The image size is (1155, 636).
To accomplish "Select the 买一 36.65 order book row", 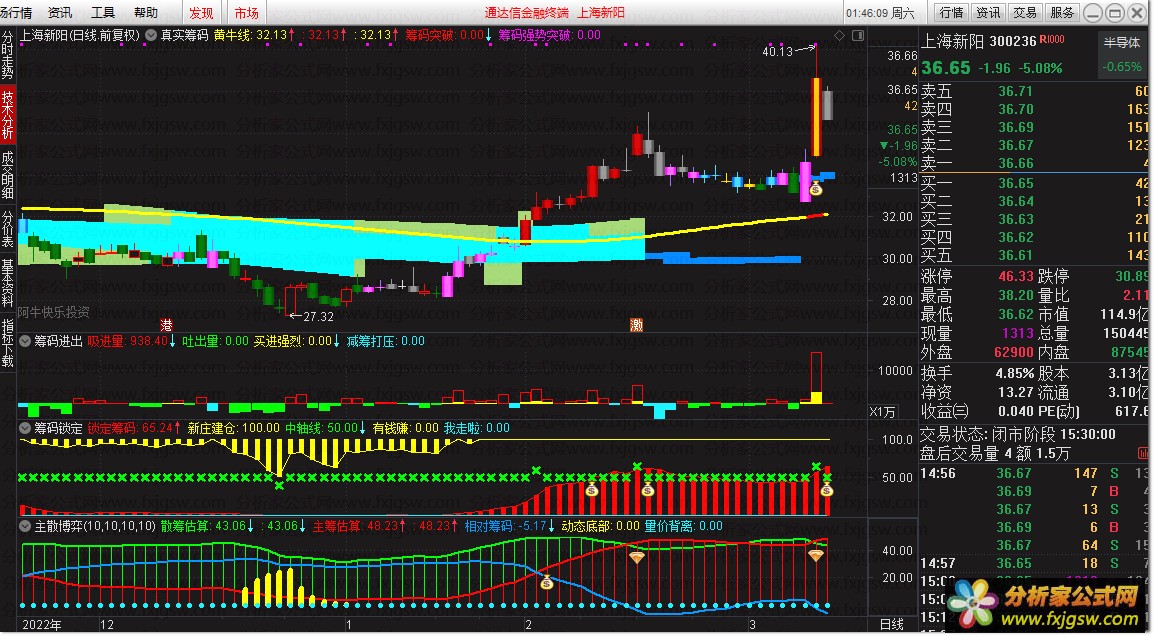I will [x=1034, y=184].
